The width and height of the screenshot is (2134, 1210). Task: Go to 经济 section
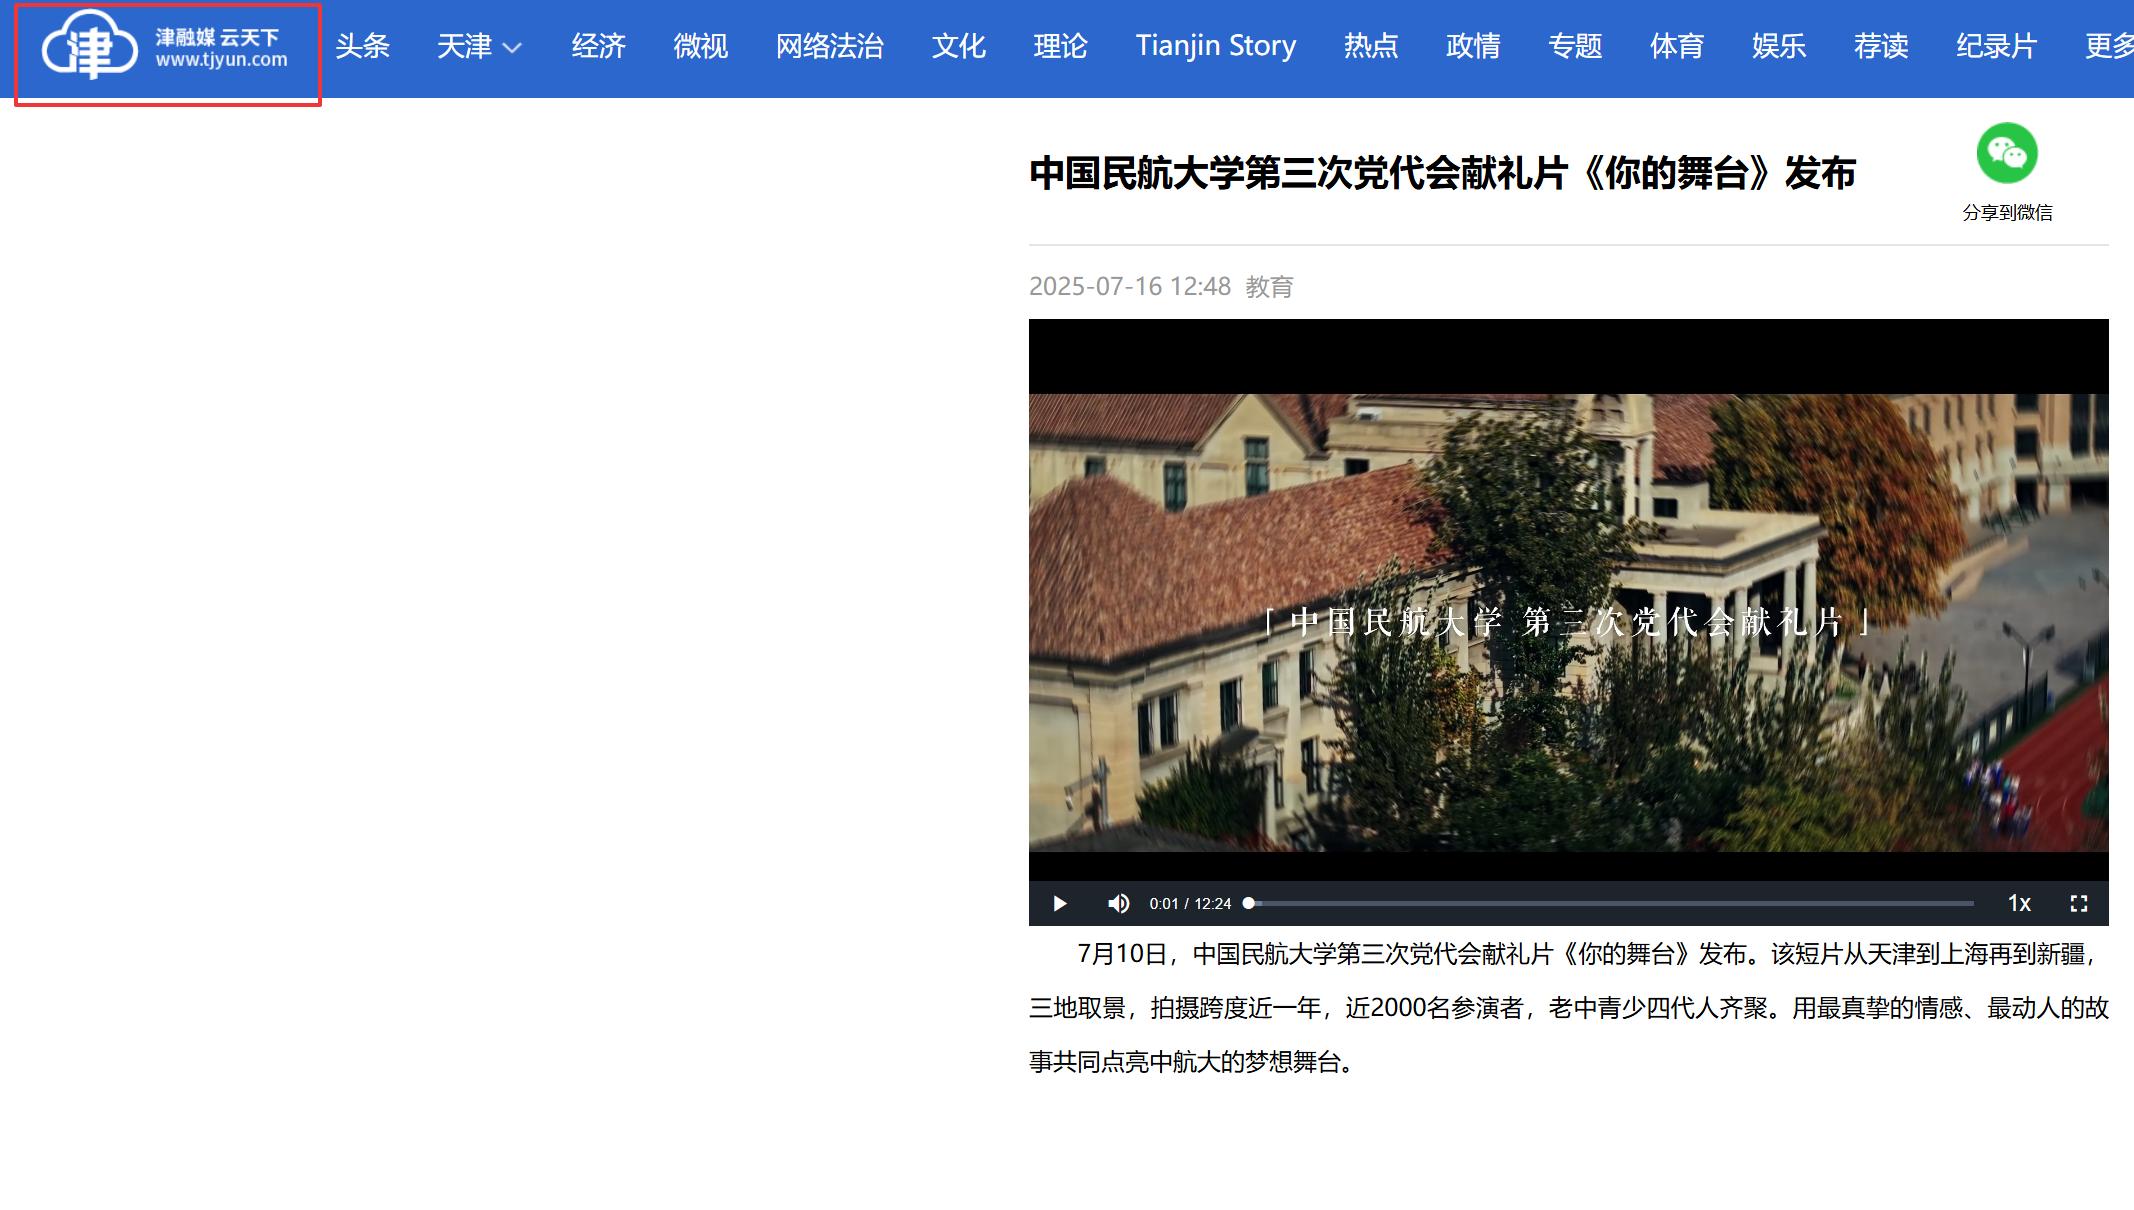(x=598, y=47)
